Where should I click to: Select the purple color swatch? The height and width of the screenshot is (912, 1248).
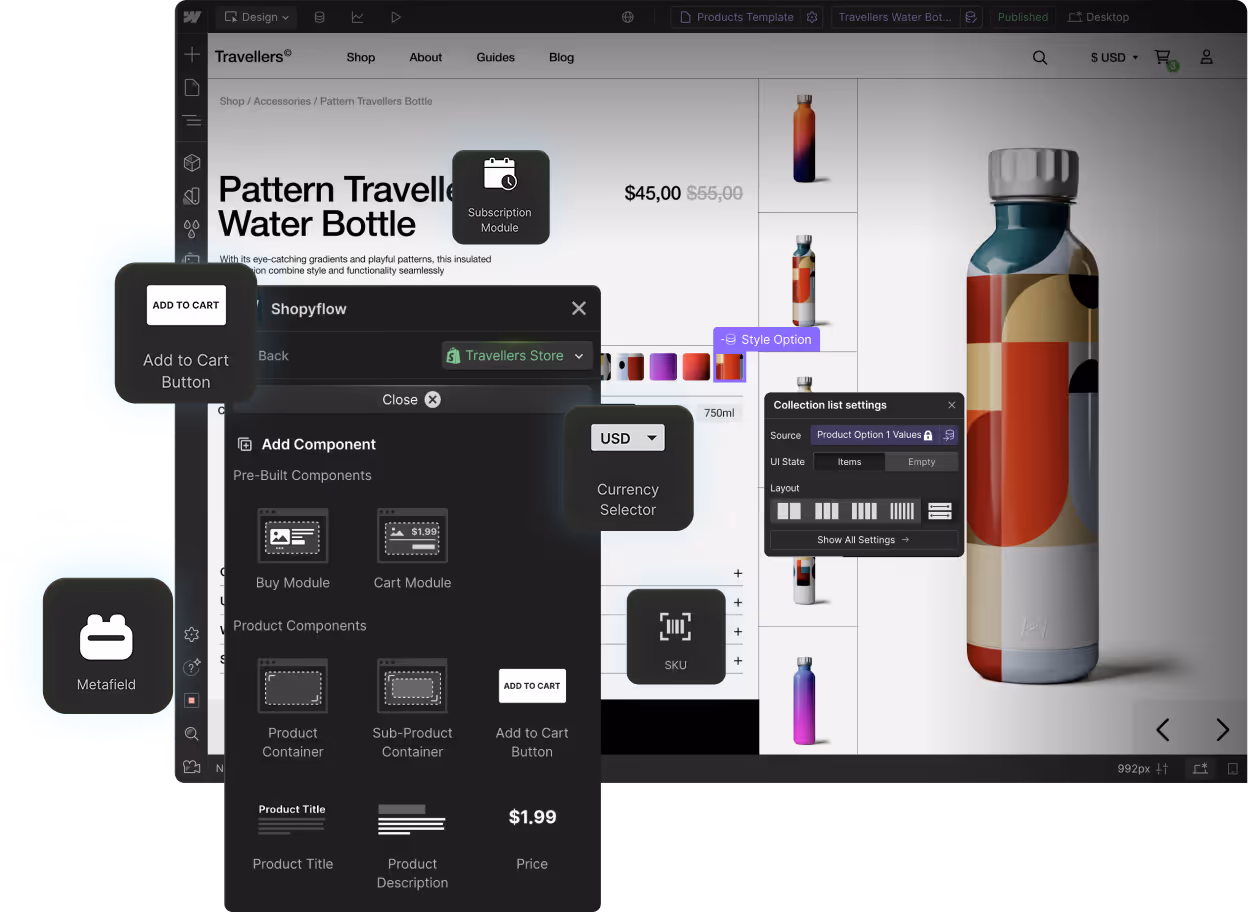tap(664, 367)
